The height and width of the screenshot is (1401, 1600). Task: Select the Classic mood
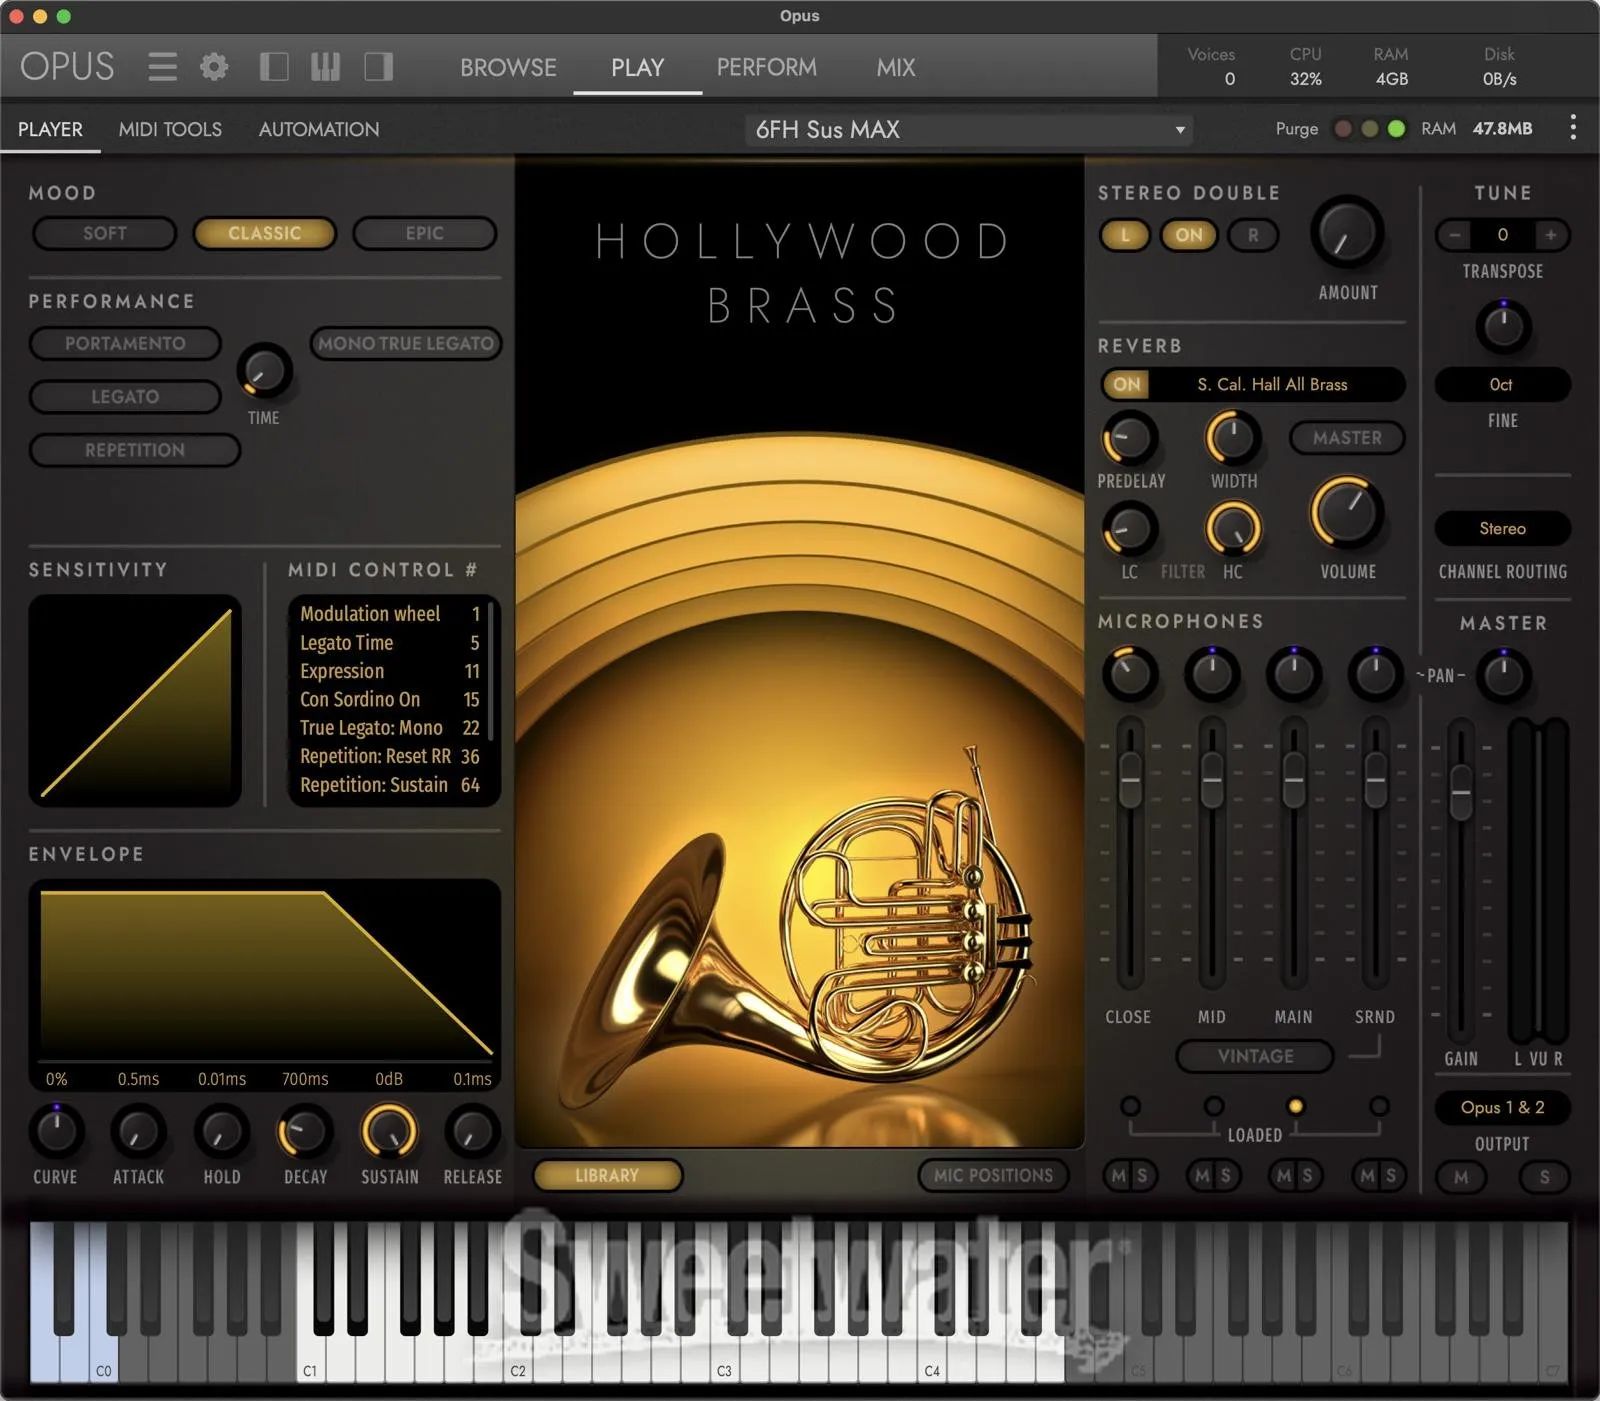[x=264, y=233]
